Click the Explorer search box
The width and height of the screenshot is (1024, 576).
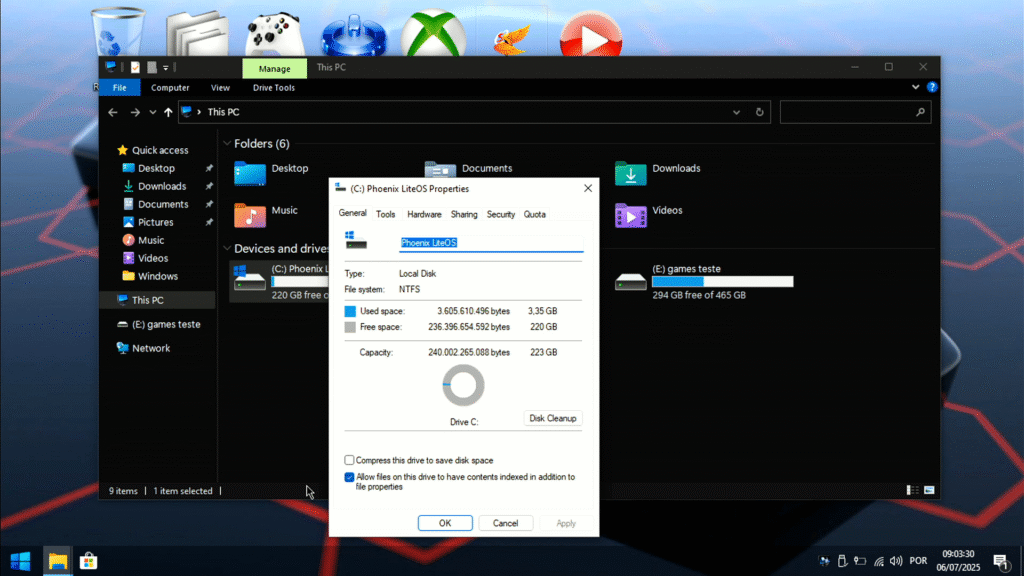coord(855,112)
